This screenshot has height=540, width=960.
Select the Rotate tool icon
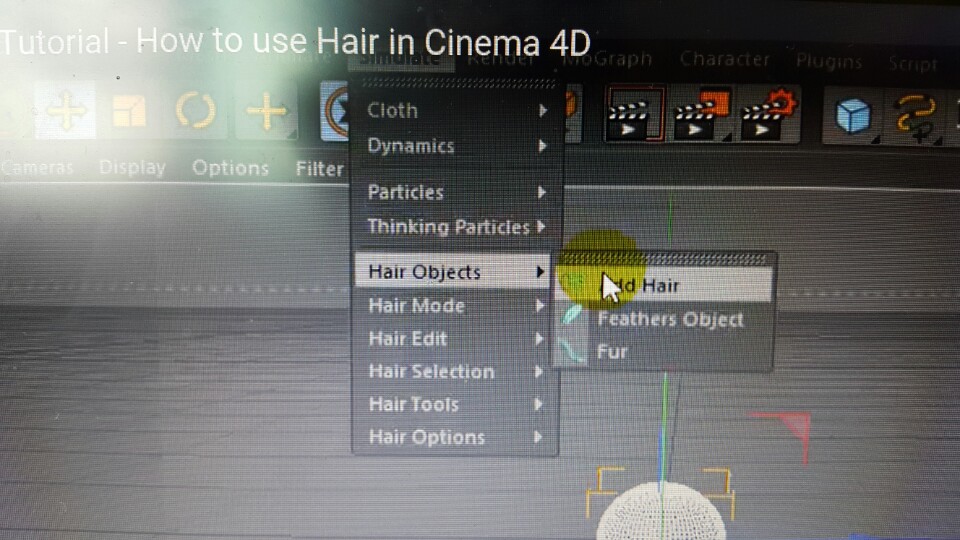pyautogui.click(x=196, y=111)
